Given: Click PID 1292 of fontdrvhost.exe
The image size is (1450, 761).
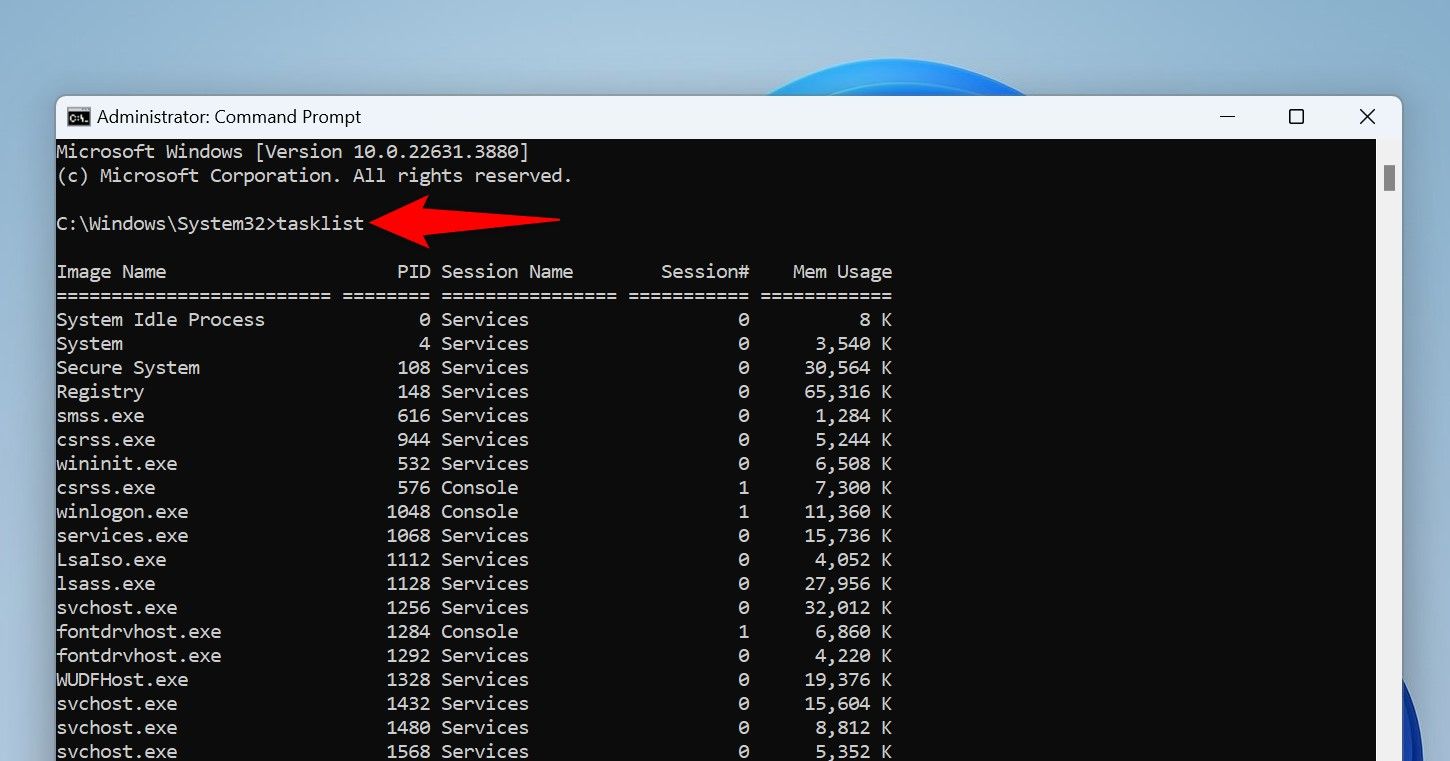Looking at the screenshot, I should pyautogui.click(x=408, y=656).
